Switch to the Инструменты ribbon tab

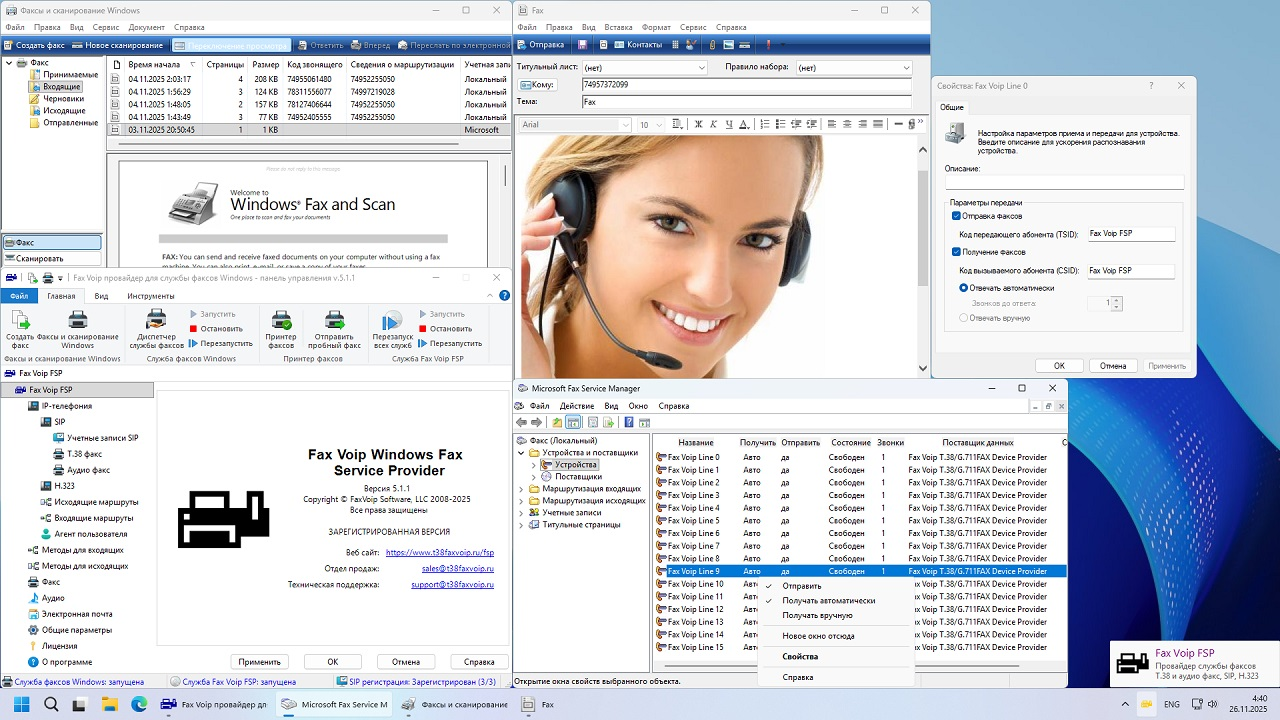tap(150, 296)
